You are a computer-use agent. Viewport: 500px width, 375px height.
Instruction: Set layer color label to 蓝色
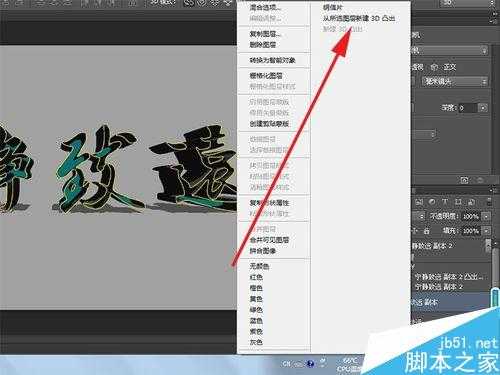tap(256, 321)
